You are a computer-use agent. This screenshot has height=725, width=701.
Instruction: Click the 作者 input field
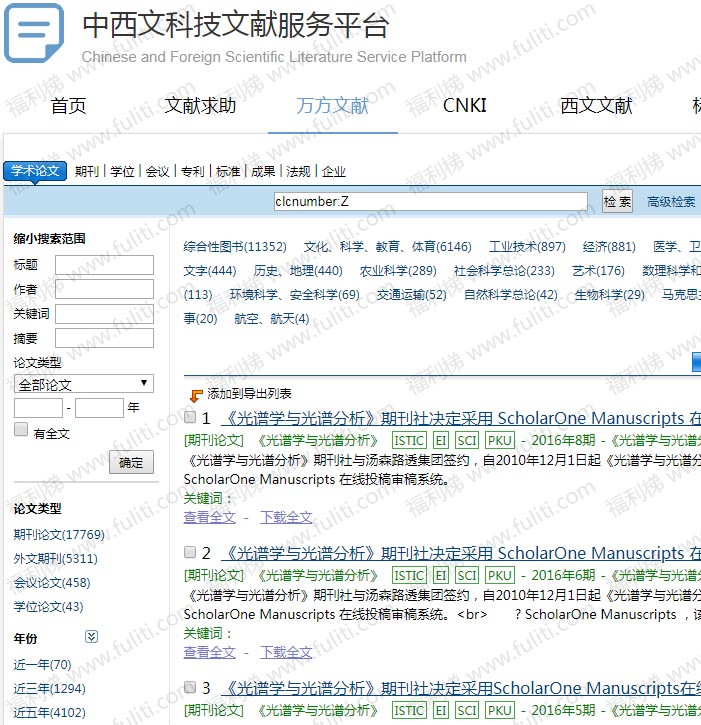pyautogui.click(x=105, y=289)
